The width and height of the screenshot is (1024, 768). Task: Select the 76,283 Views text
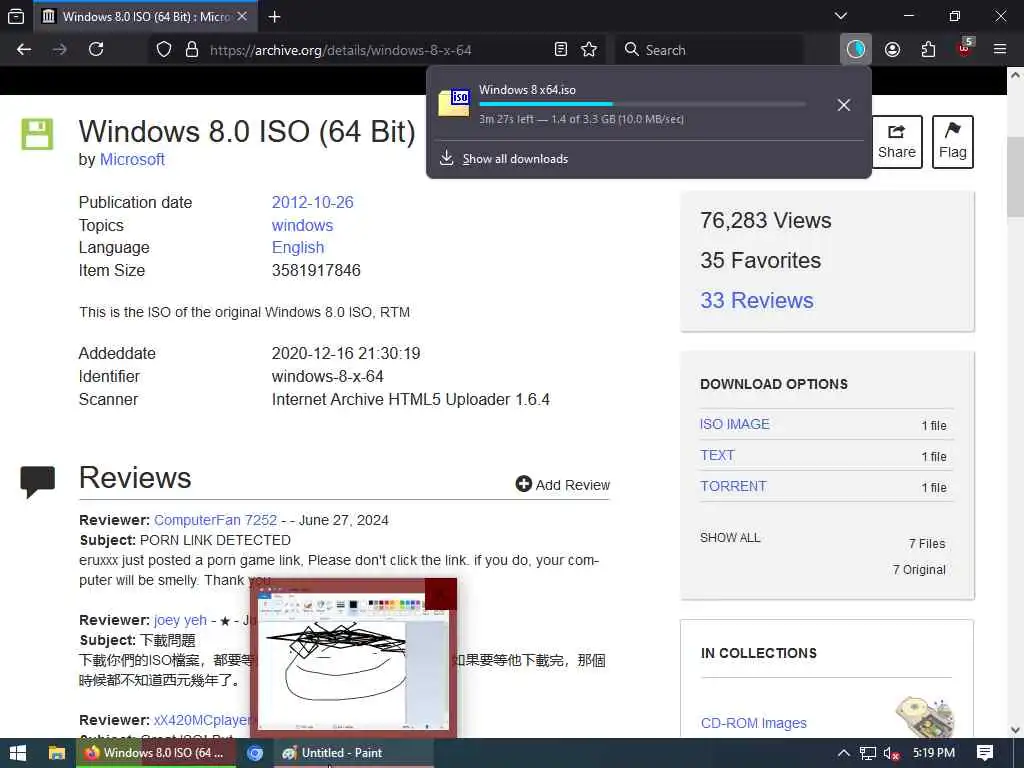click(765, 221)
